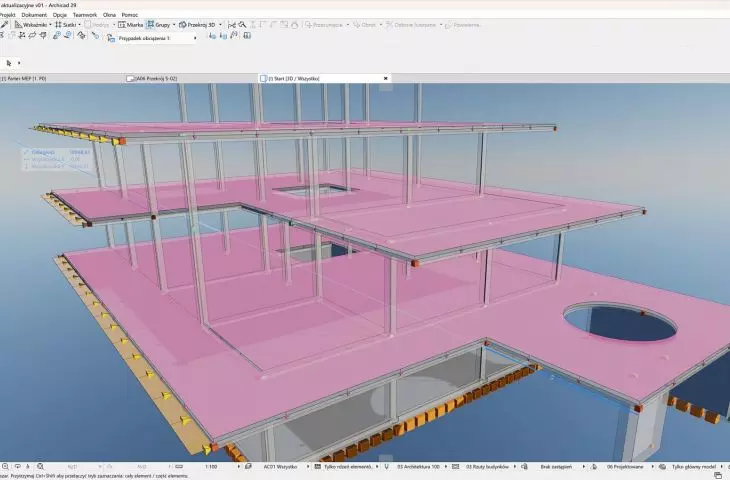The width and height of the screenshot is (730, 480).
Task: Click the second-row icon with red arrows
Action: coord(21,35)
